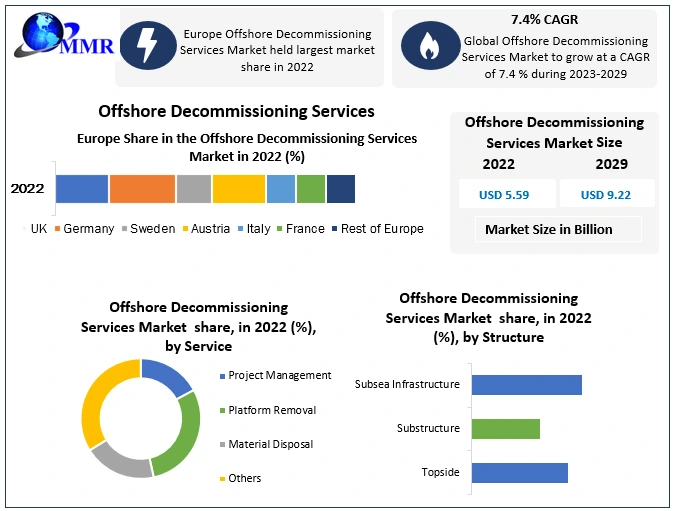675x511 pixels.
Task: Click the MMR globe logo
Action: [40, 38]
